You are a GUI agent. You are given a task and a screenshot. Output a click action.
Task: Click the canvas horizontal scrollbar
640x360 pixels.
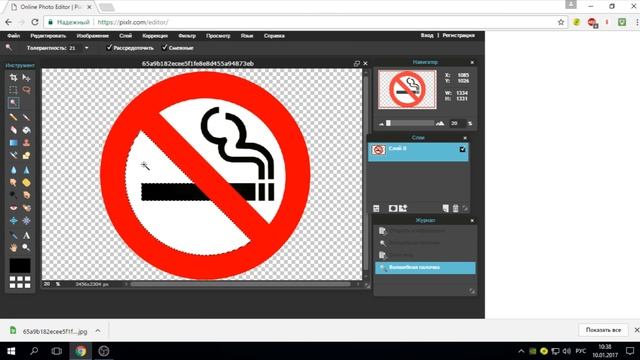[x=241, y=284]
